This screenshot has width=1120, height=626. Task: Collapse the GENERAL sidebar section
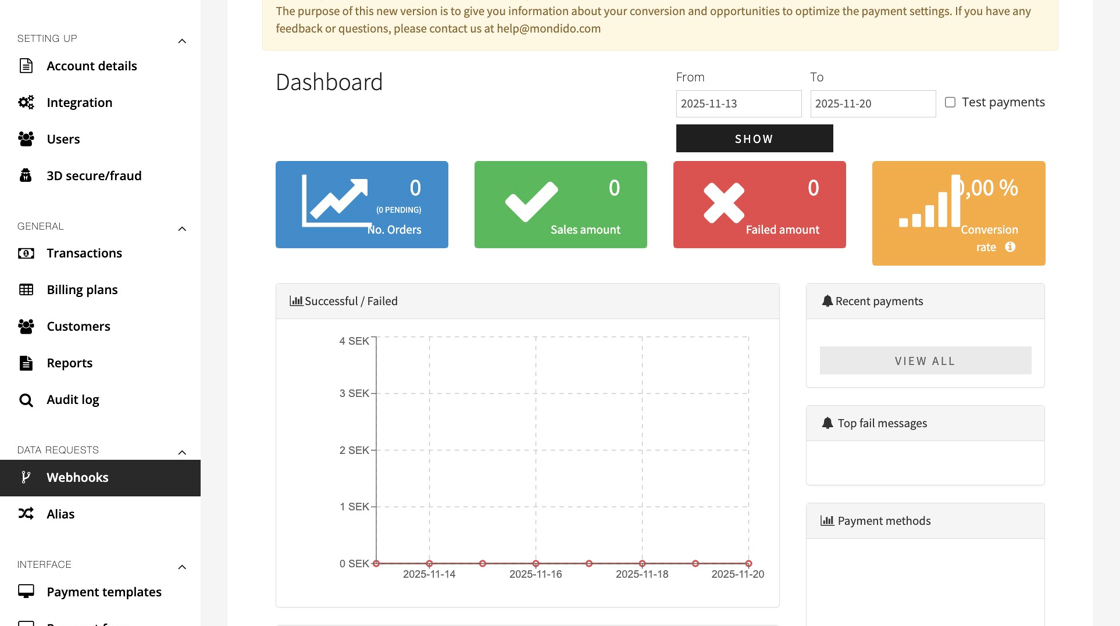(x=182, y=229)
